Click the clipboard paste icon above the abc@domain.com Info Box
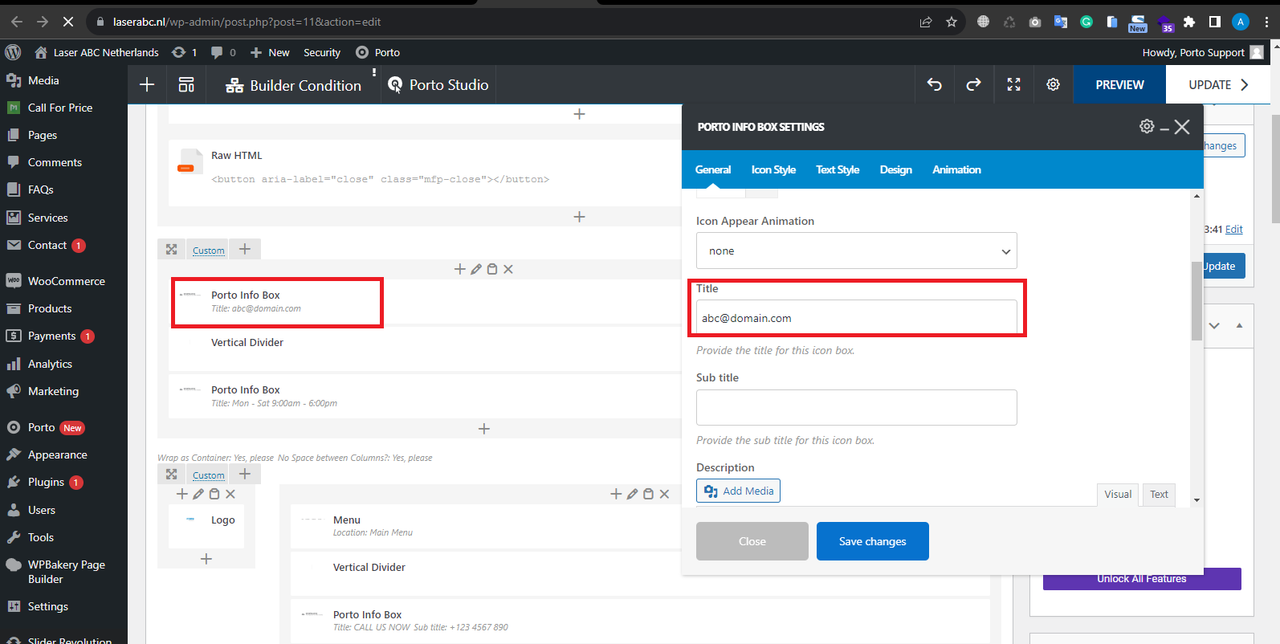This screenshot has height=644, width=1280. tap(492, 269)
